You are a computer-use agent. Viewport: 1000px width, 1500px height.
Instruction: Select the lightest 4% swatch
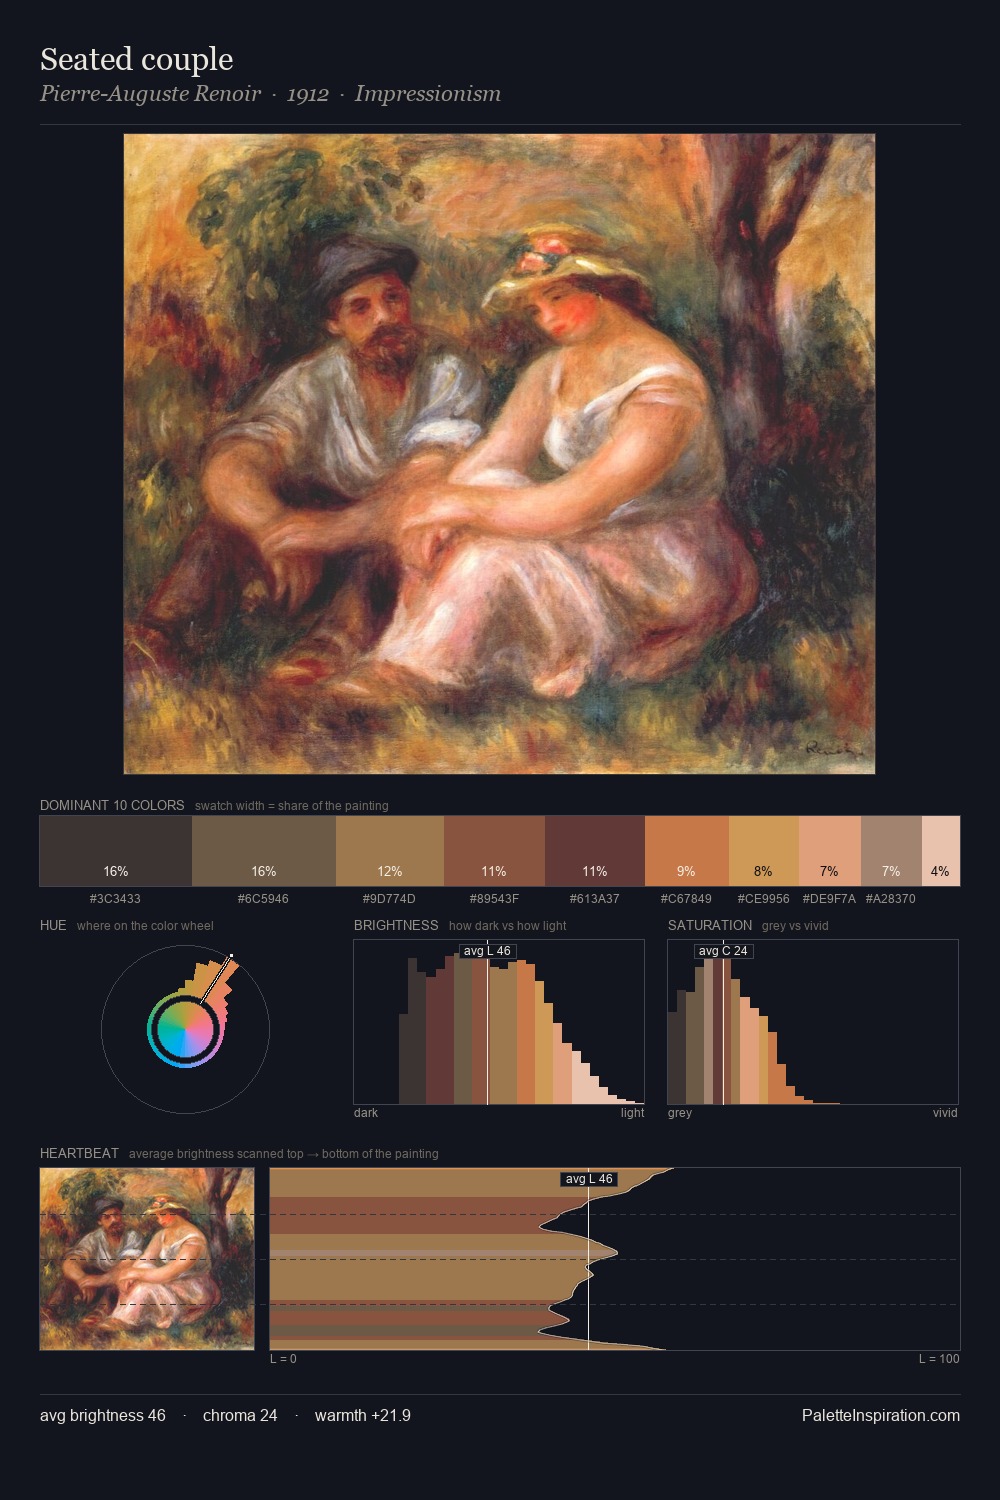941,851
